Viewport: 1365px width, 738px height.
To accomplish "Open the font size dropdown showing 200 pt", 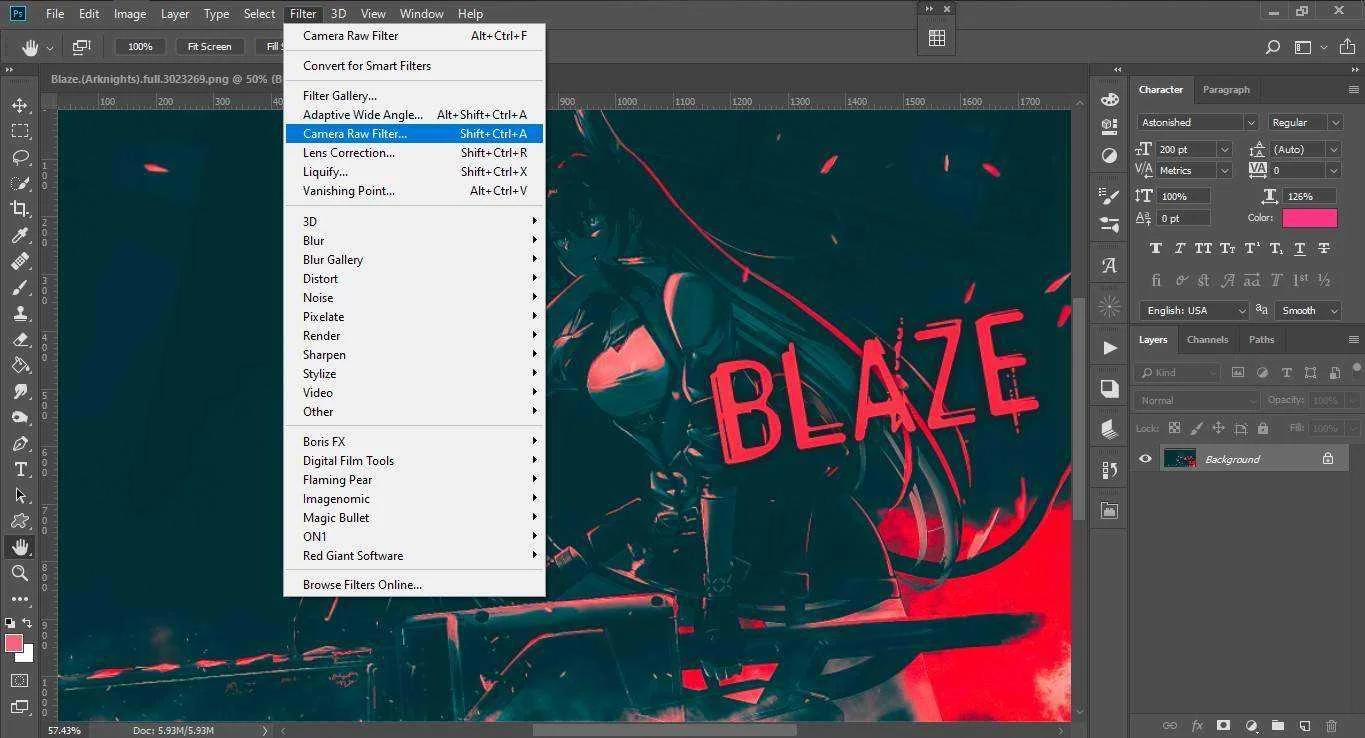I will [1224, 149].
